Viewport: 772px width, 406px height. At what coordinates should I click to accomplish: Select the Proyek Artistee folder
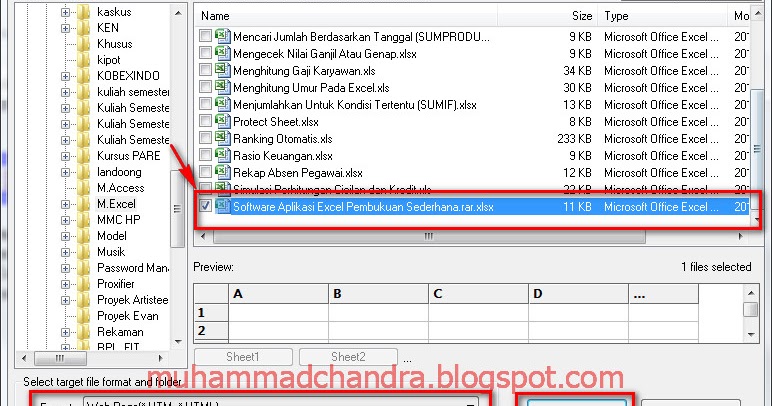click(132, 300)
